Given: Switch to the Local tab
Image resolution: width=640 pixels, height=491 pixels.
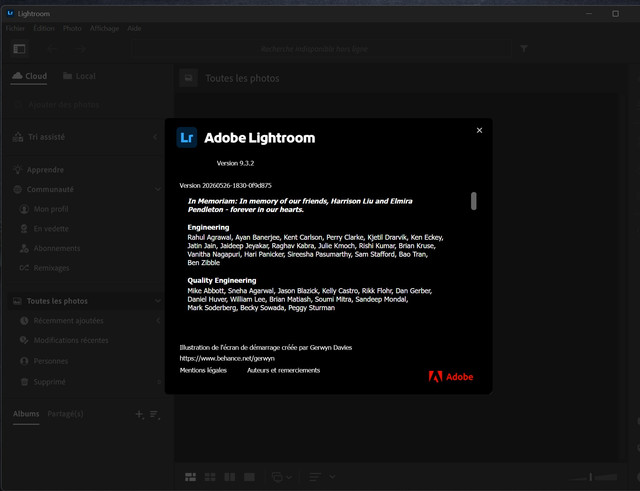Looking at the screenshot, I should tap(80, 76).
